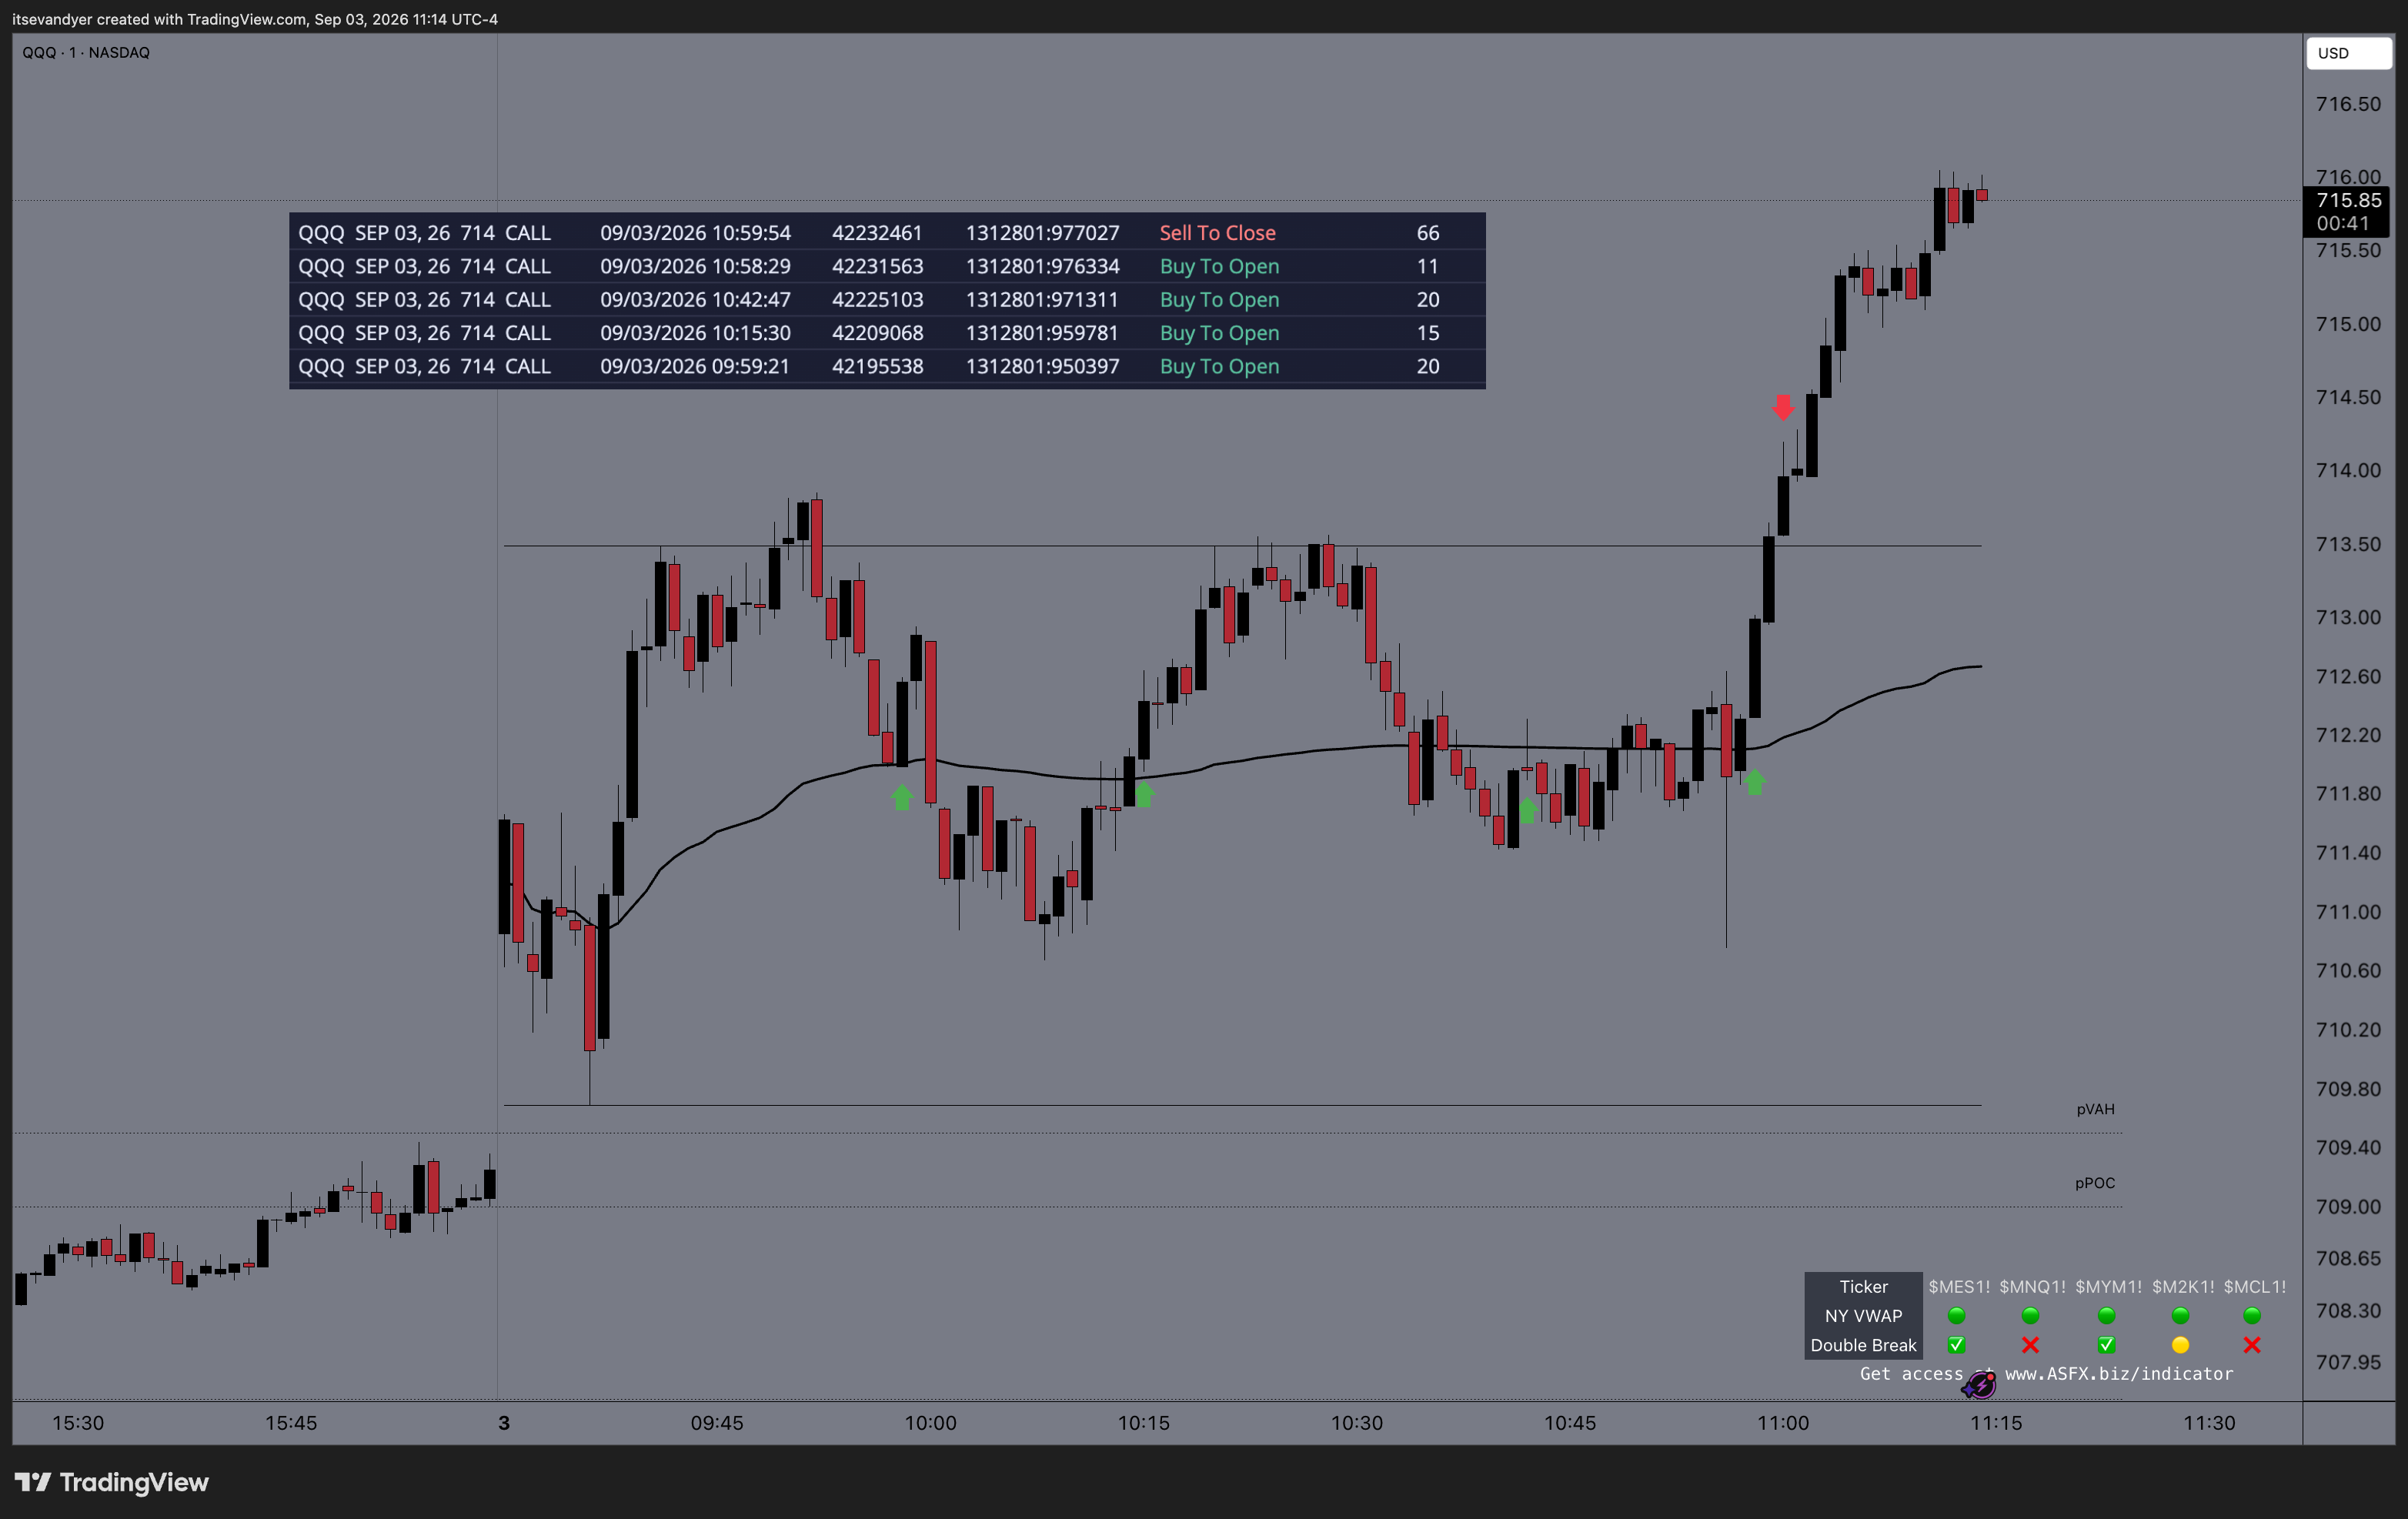Click the pPOC level label

coord(2094,1183)
